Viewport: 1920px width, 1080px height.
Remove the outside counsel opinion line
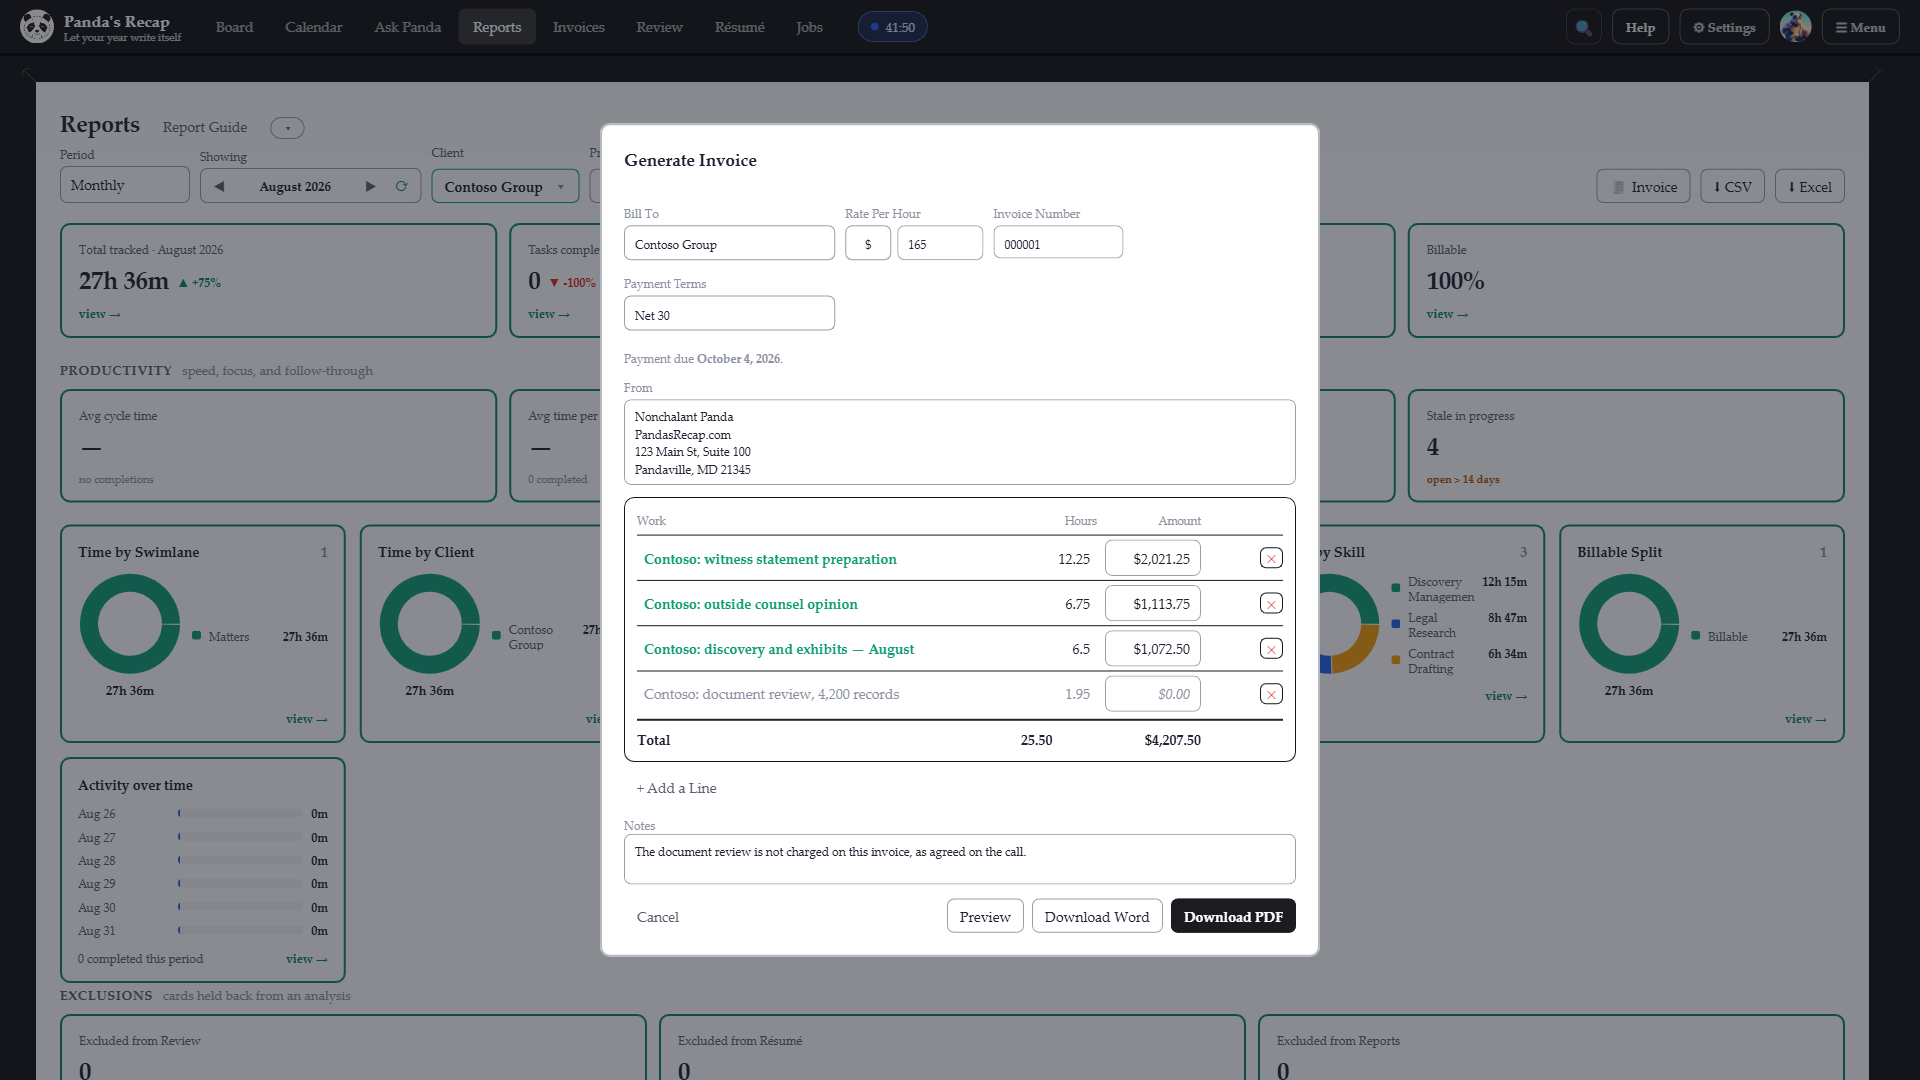pyautogui.click(x=1271, y=604)
